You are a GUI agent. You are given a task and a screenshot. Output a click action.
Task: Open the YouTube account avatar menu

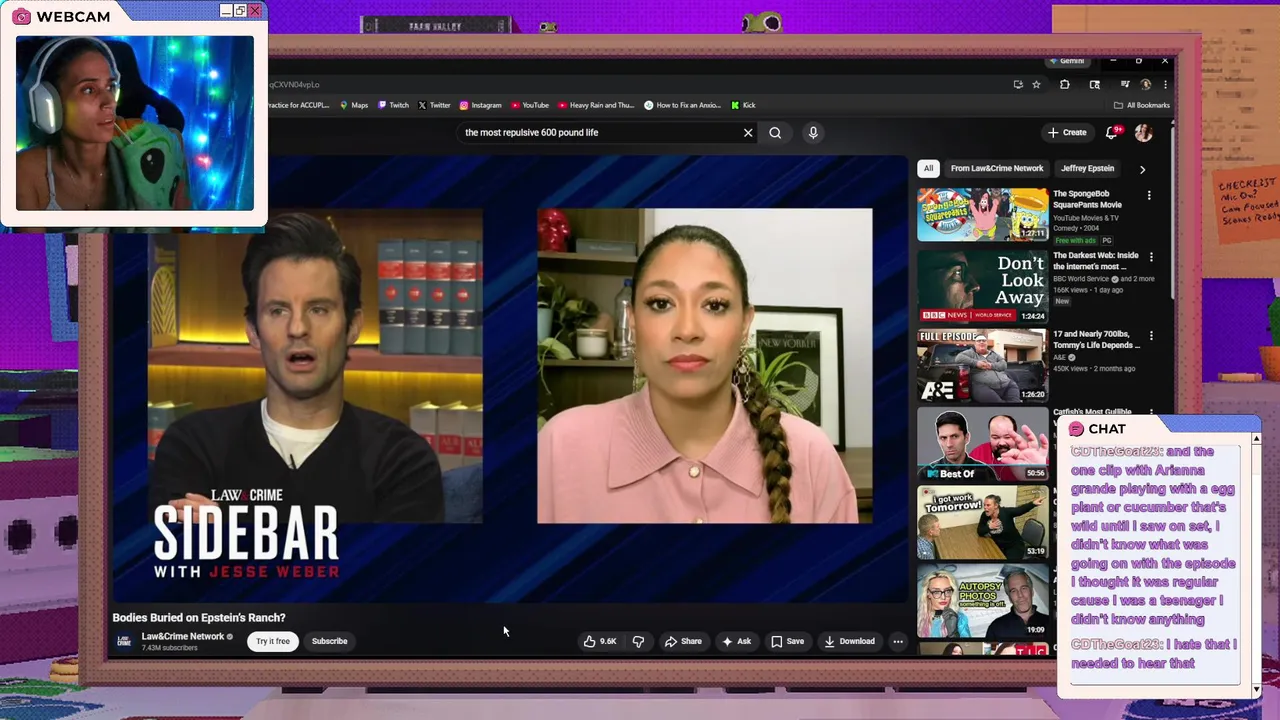[1143, 132]
